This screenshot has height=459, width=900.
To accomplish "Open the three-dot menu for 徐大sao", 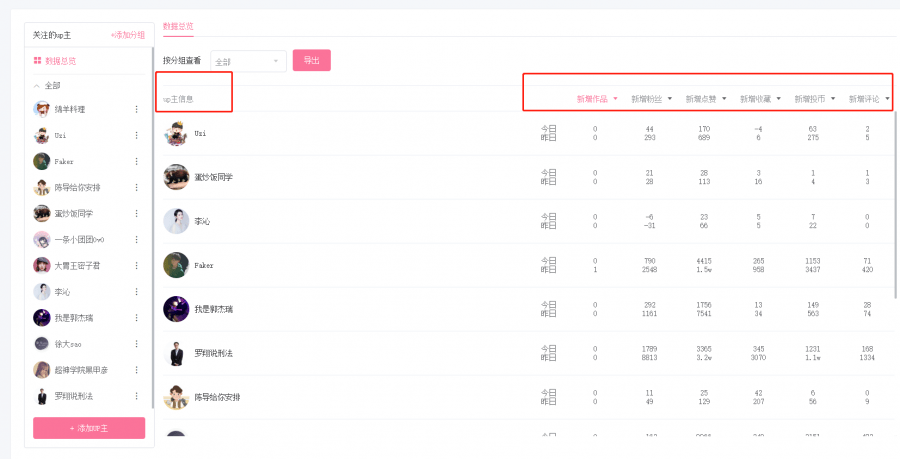I will click(137, 344).
